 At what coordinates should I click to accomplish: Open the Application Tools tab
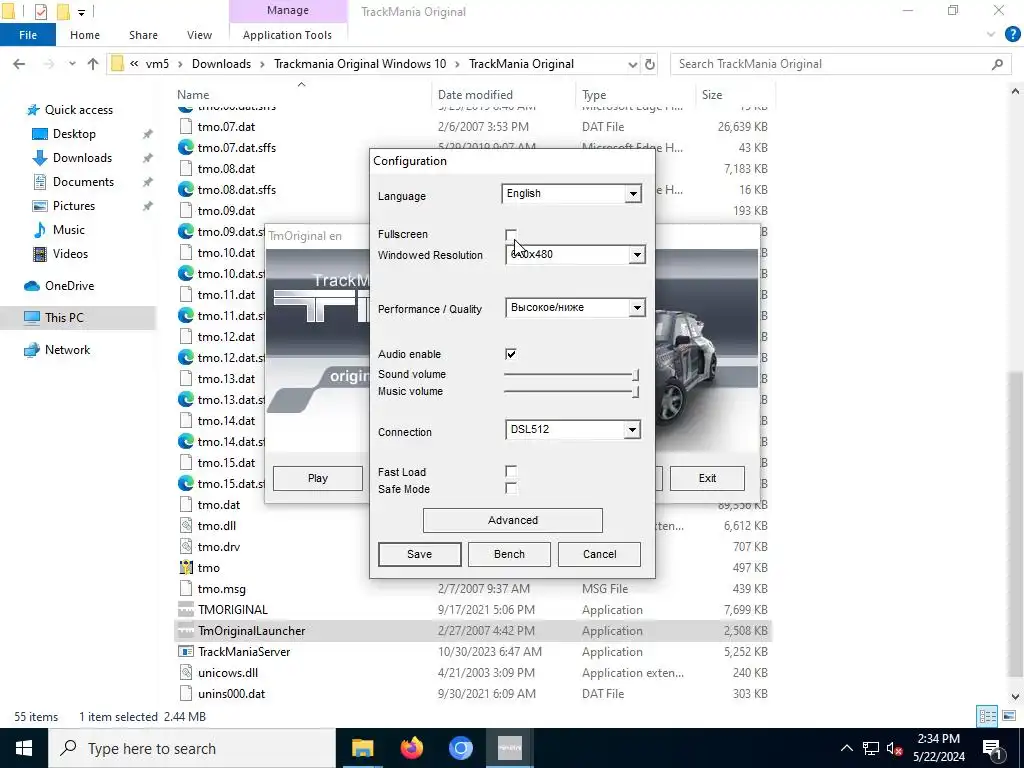tap(287, 35)
